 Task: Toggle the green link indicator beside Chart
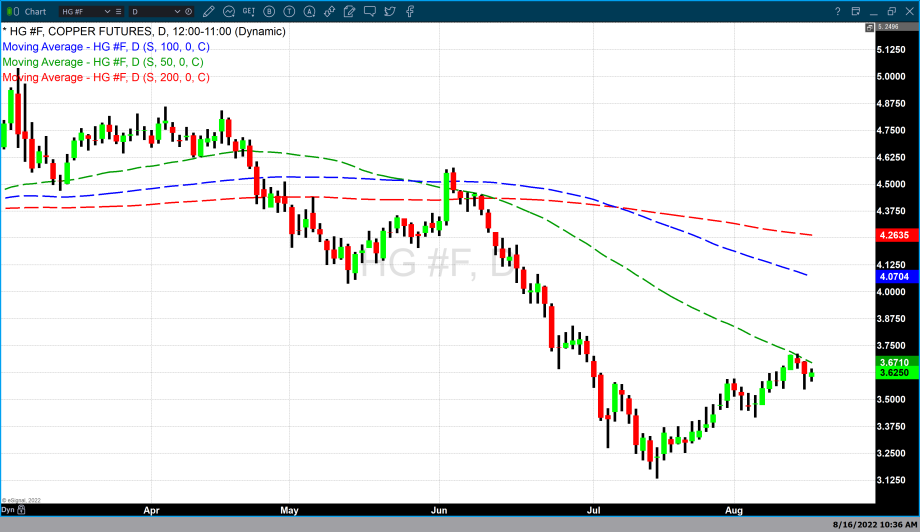(11, 11)
